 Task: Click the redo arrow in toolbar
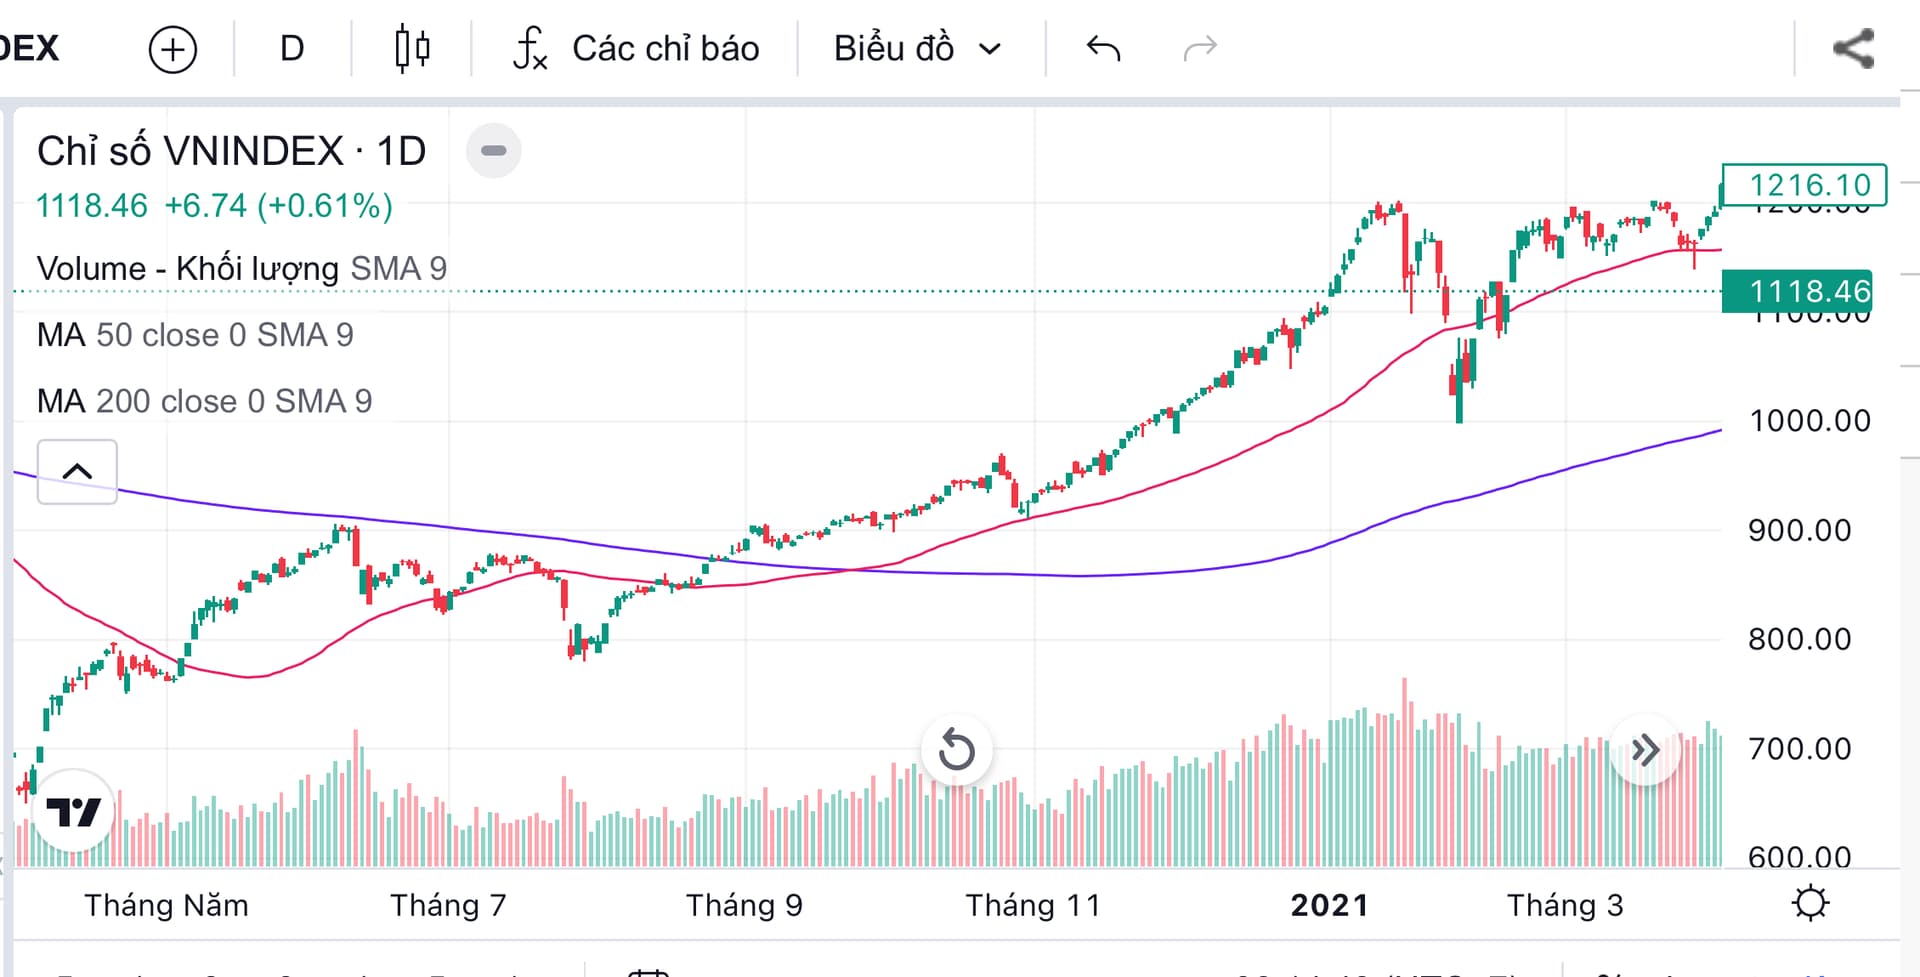[1200, 48]
